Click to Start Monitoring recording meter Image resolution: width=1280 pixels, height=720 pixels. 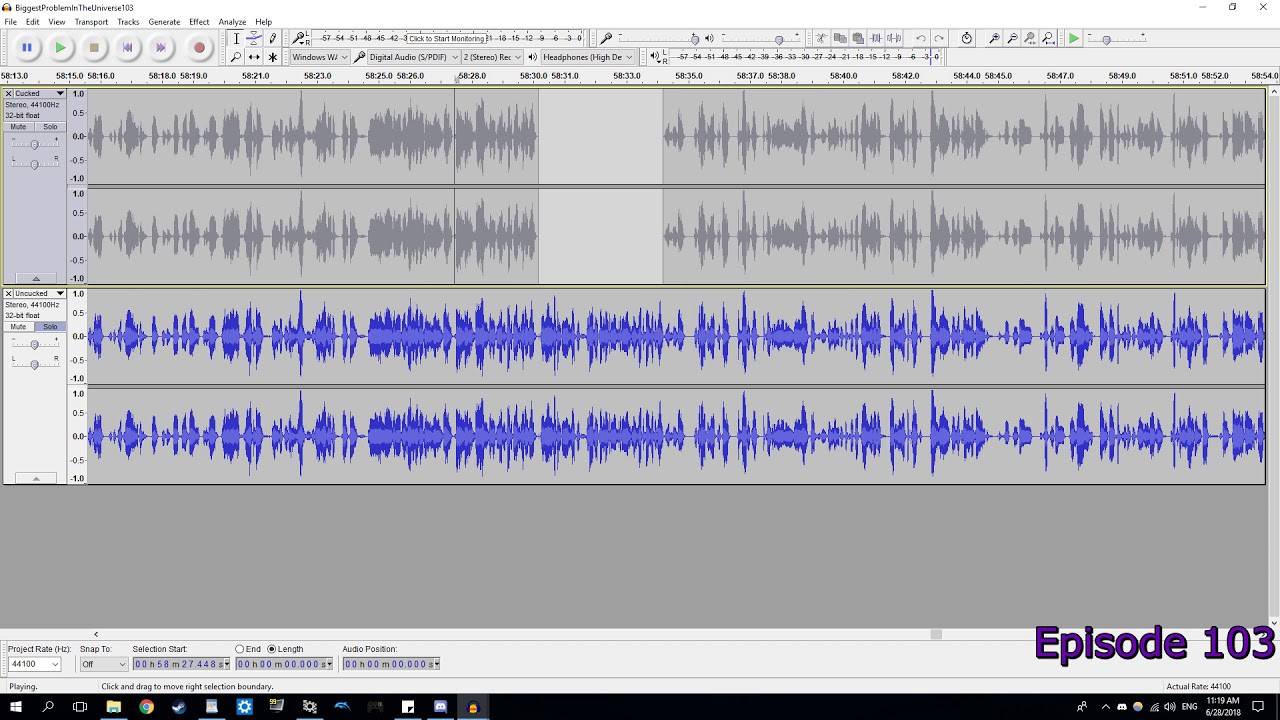pos(447,38)
